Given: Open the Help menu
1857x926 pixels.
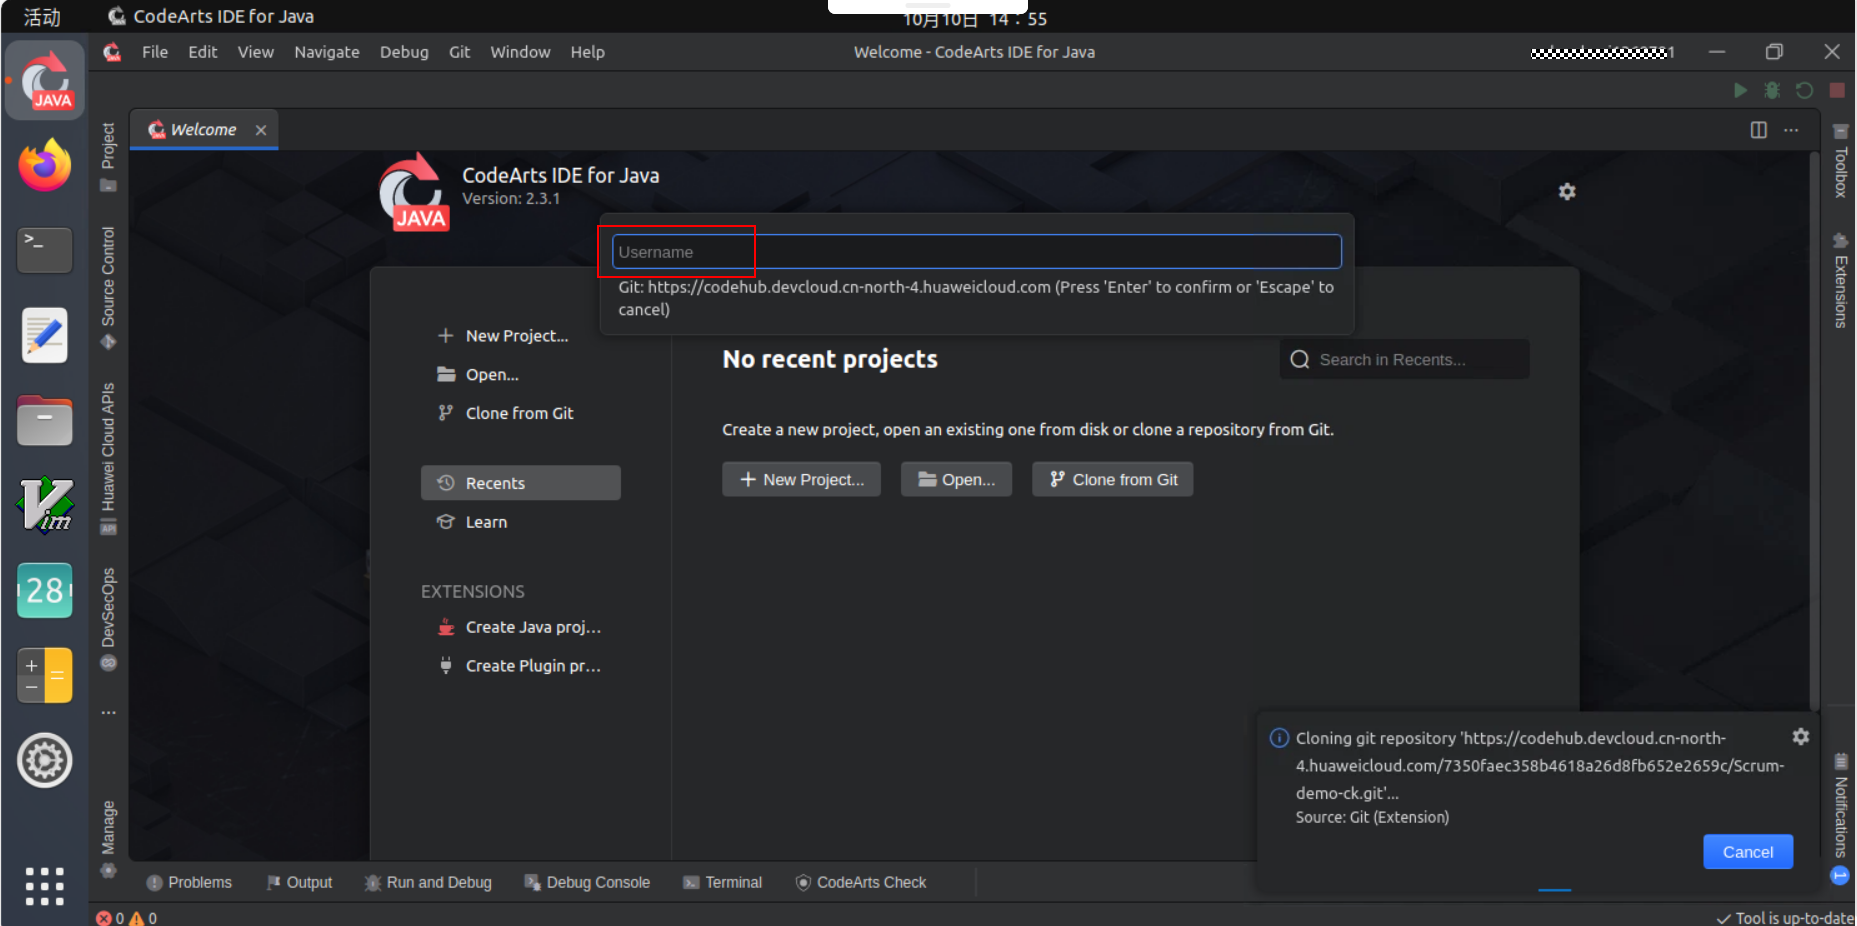Looking at the screenshot, I should click(588, 52).
